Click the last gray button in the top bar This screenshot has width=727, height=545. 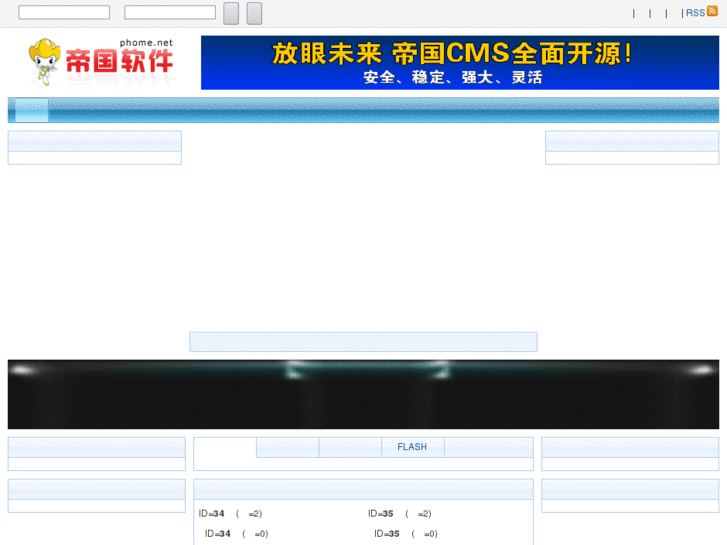[254, 13]
